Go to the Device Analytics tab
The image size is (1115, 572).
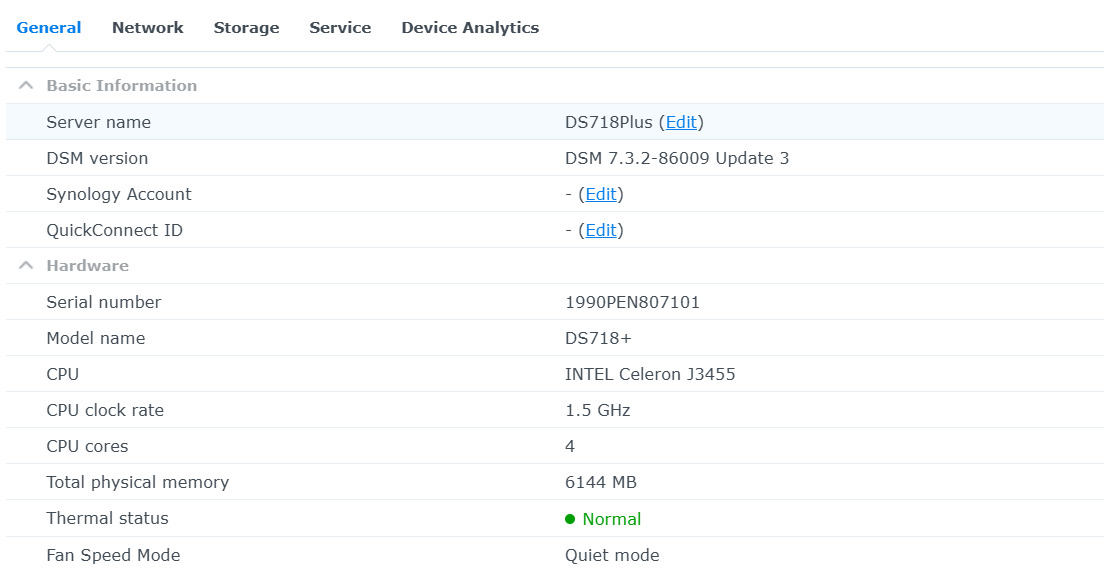pyautogui.click(x=470, y=28)
